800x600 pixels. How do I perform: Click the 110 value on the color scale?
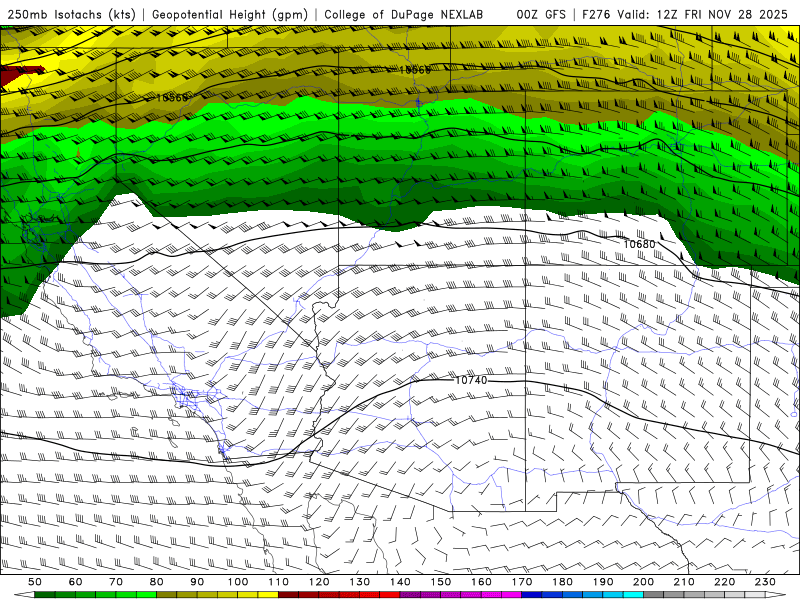coord(278,582)
